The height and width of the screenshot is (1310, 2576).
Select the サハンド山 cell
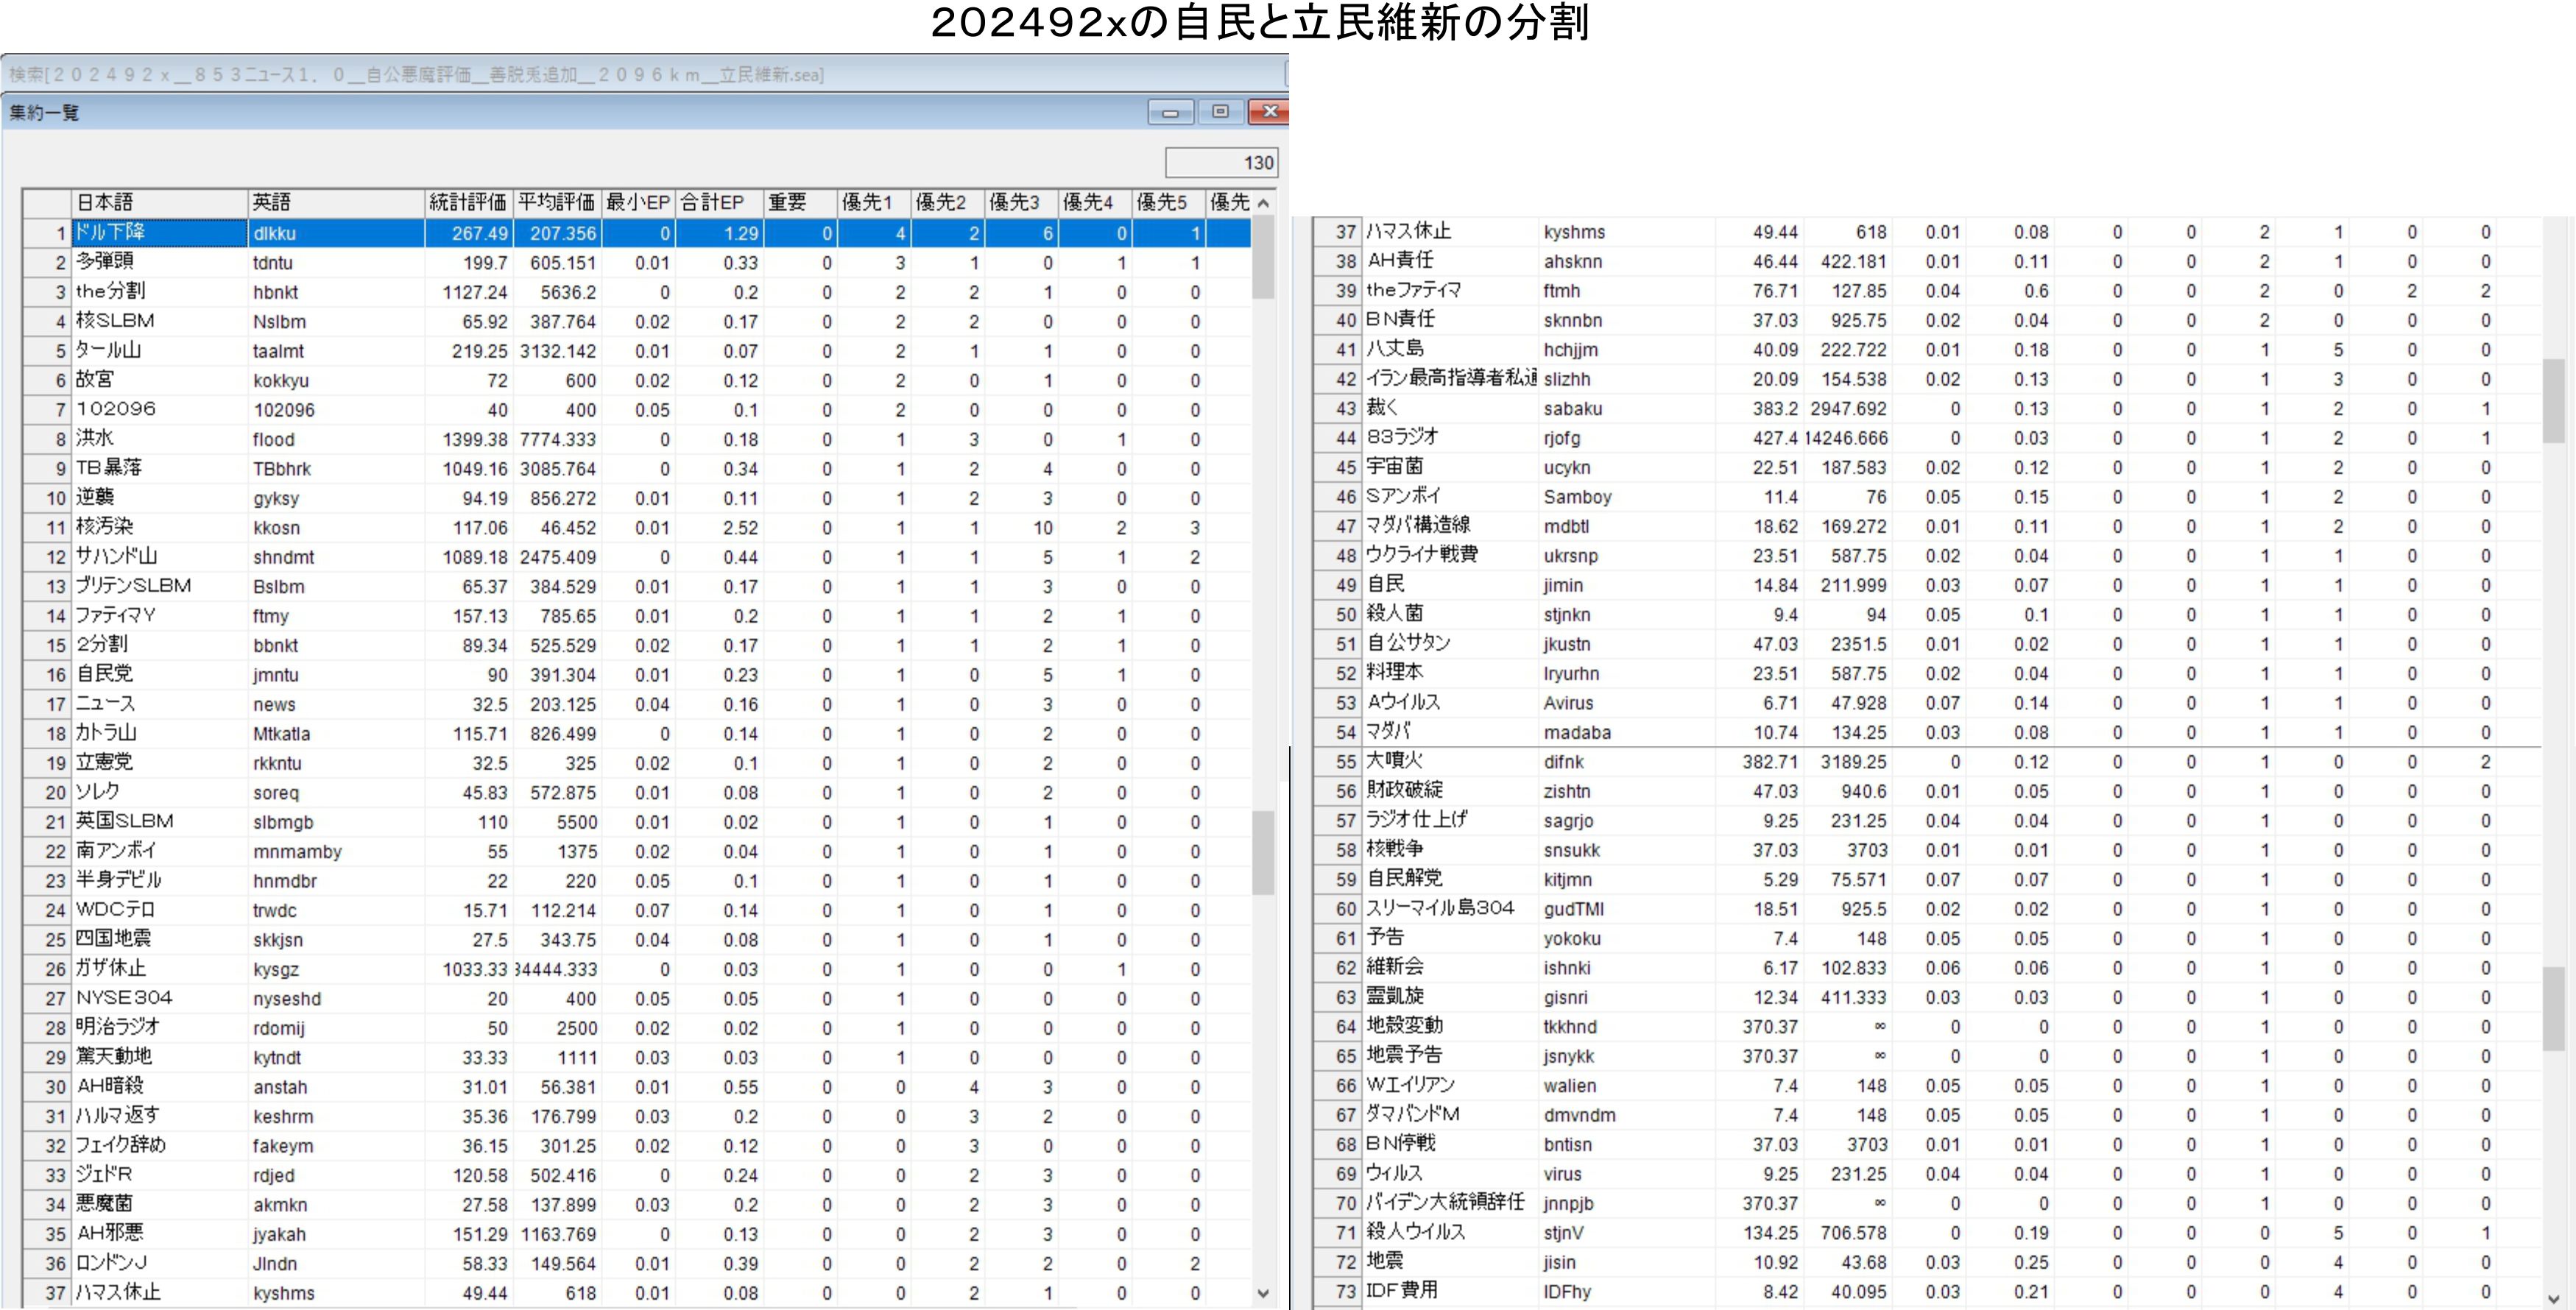tap(159, 556)
